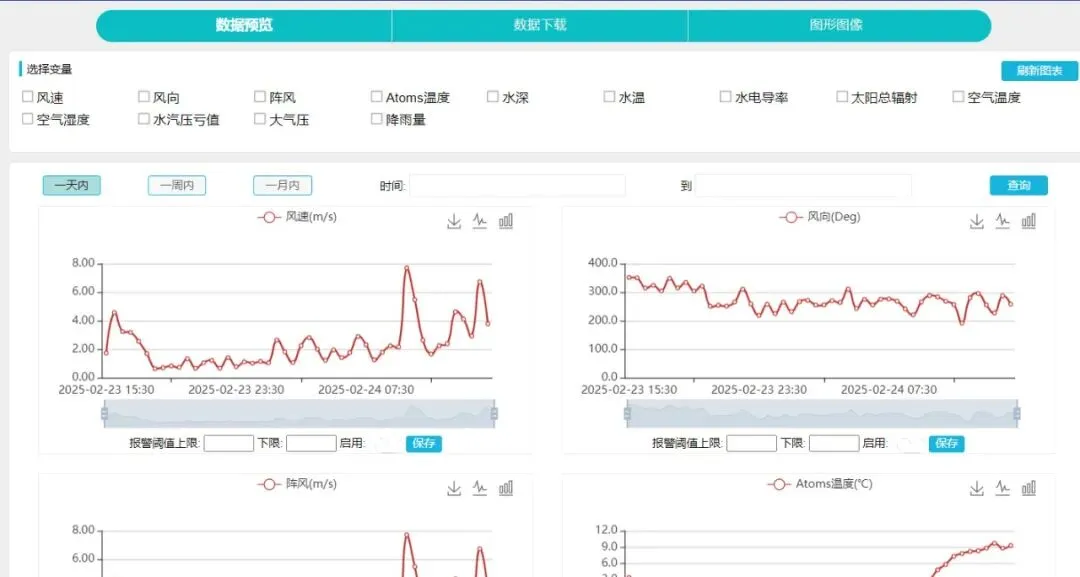This screenshot has width=1080, height=577.
Task: Save 风向 alarm threshold settings
Action: [x=946, y=443]
